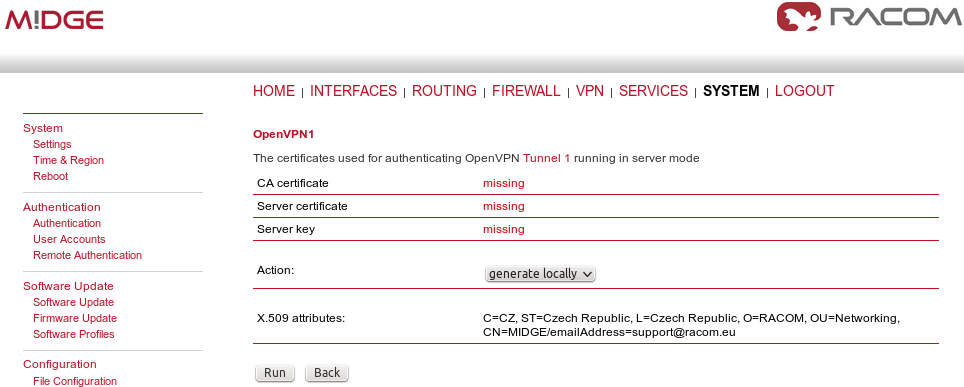This screenshot has height=387, width=964.
Task: Click the MIDGE logo
Action: [54, 20]
